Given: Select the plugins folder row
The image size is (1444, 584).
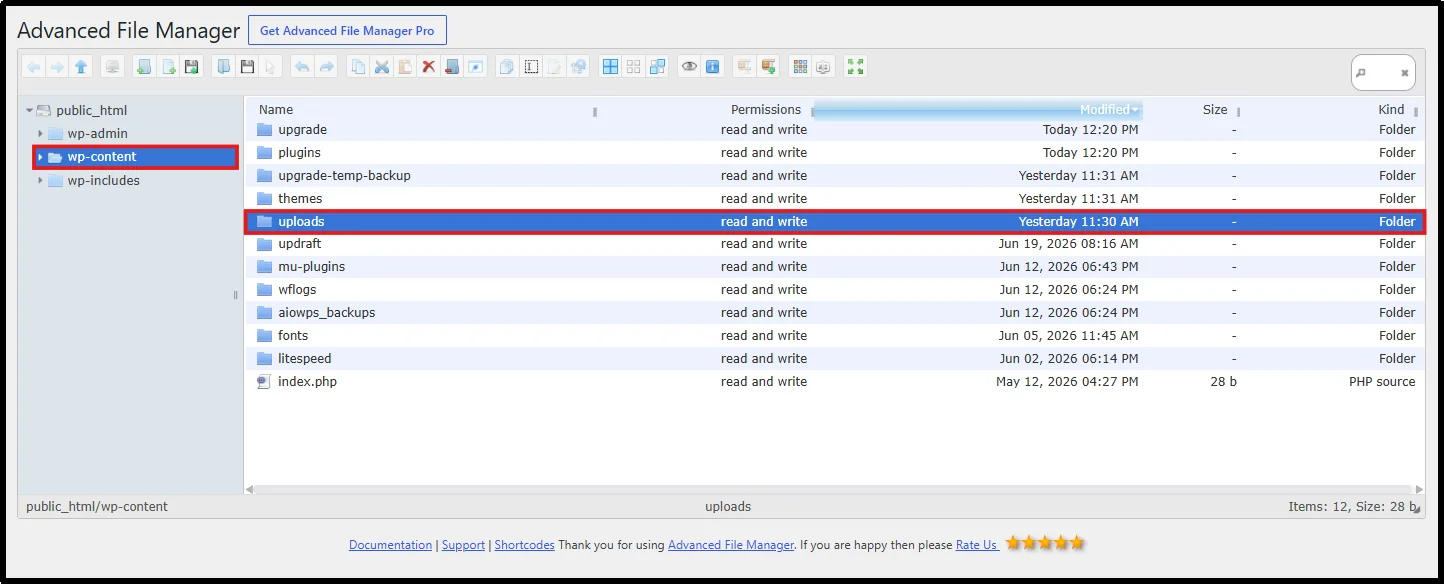Looking at the screenshot, I should coord(835,153).
